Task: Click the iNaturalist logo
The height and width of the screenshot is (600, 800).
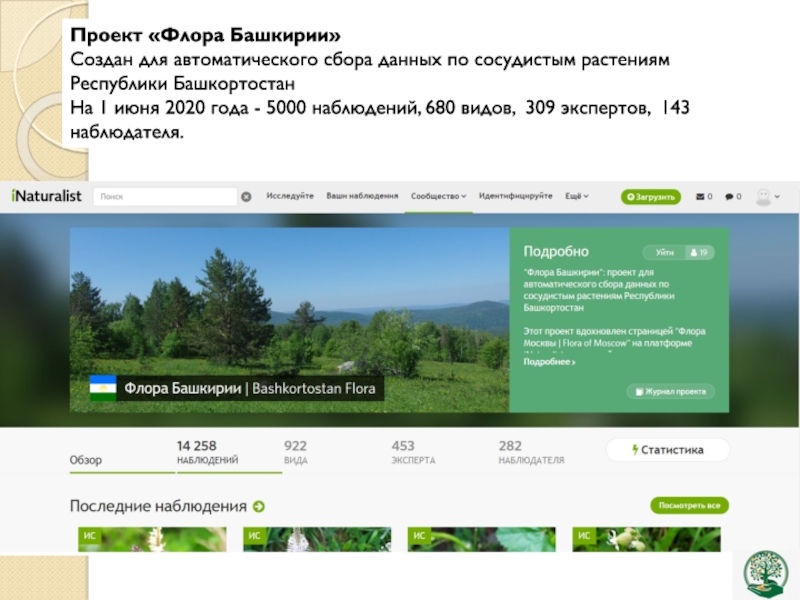Action: 46,197
